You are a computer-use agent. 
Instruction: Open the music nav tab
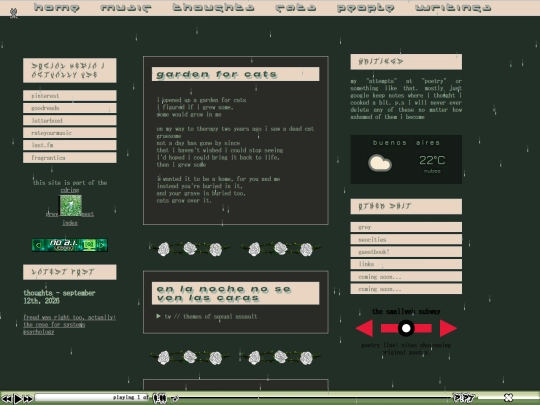(126, 8)
